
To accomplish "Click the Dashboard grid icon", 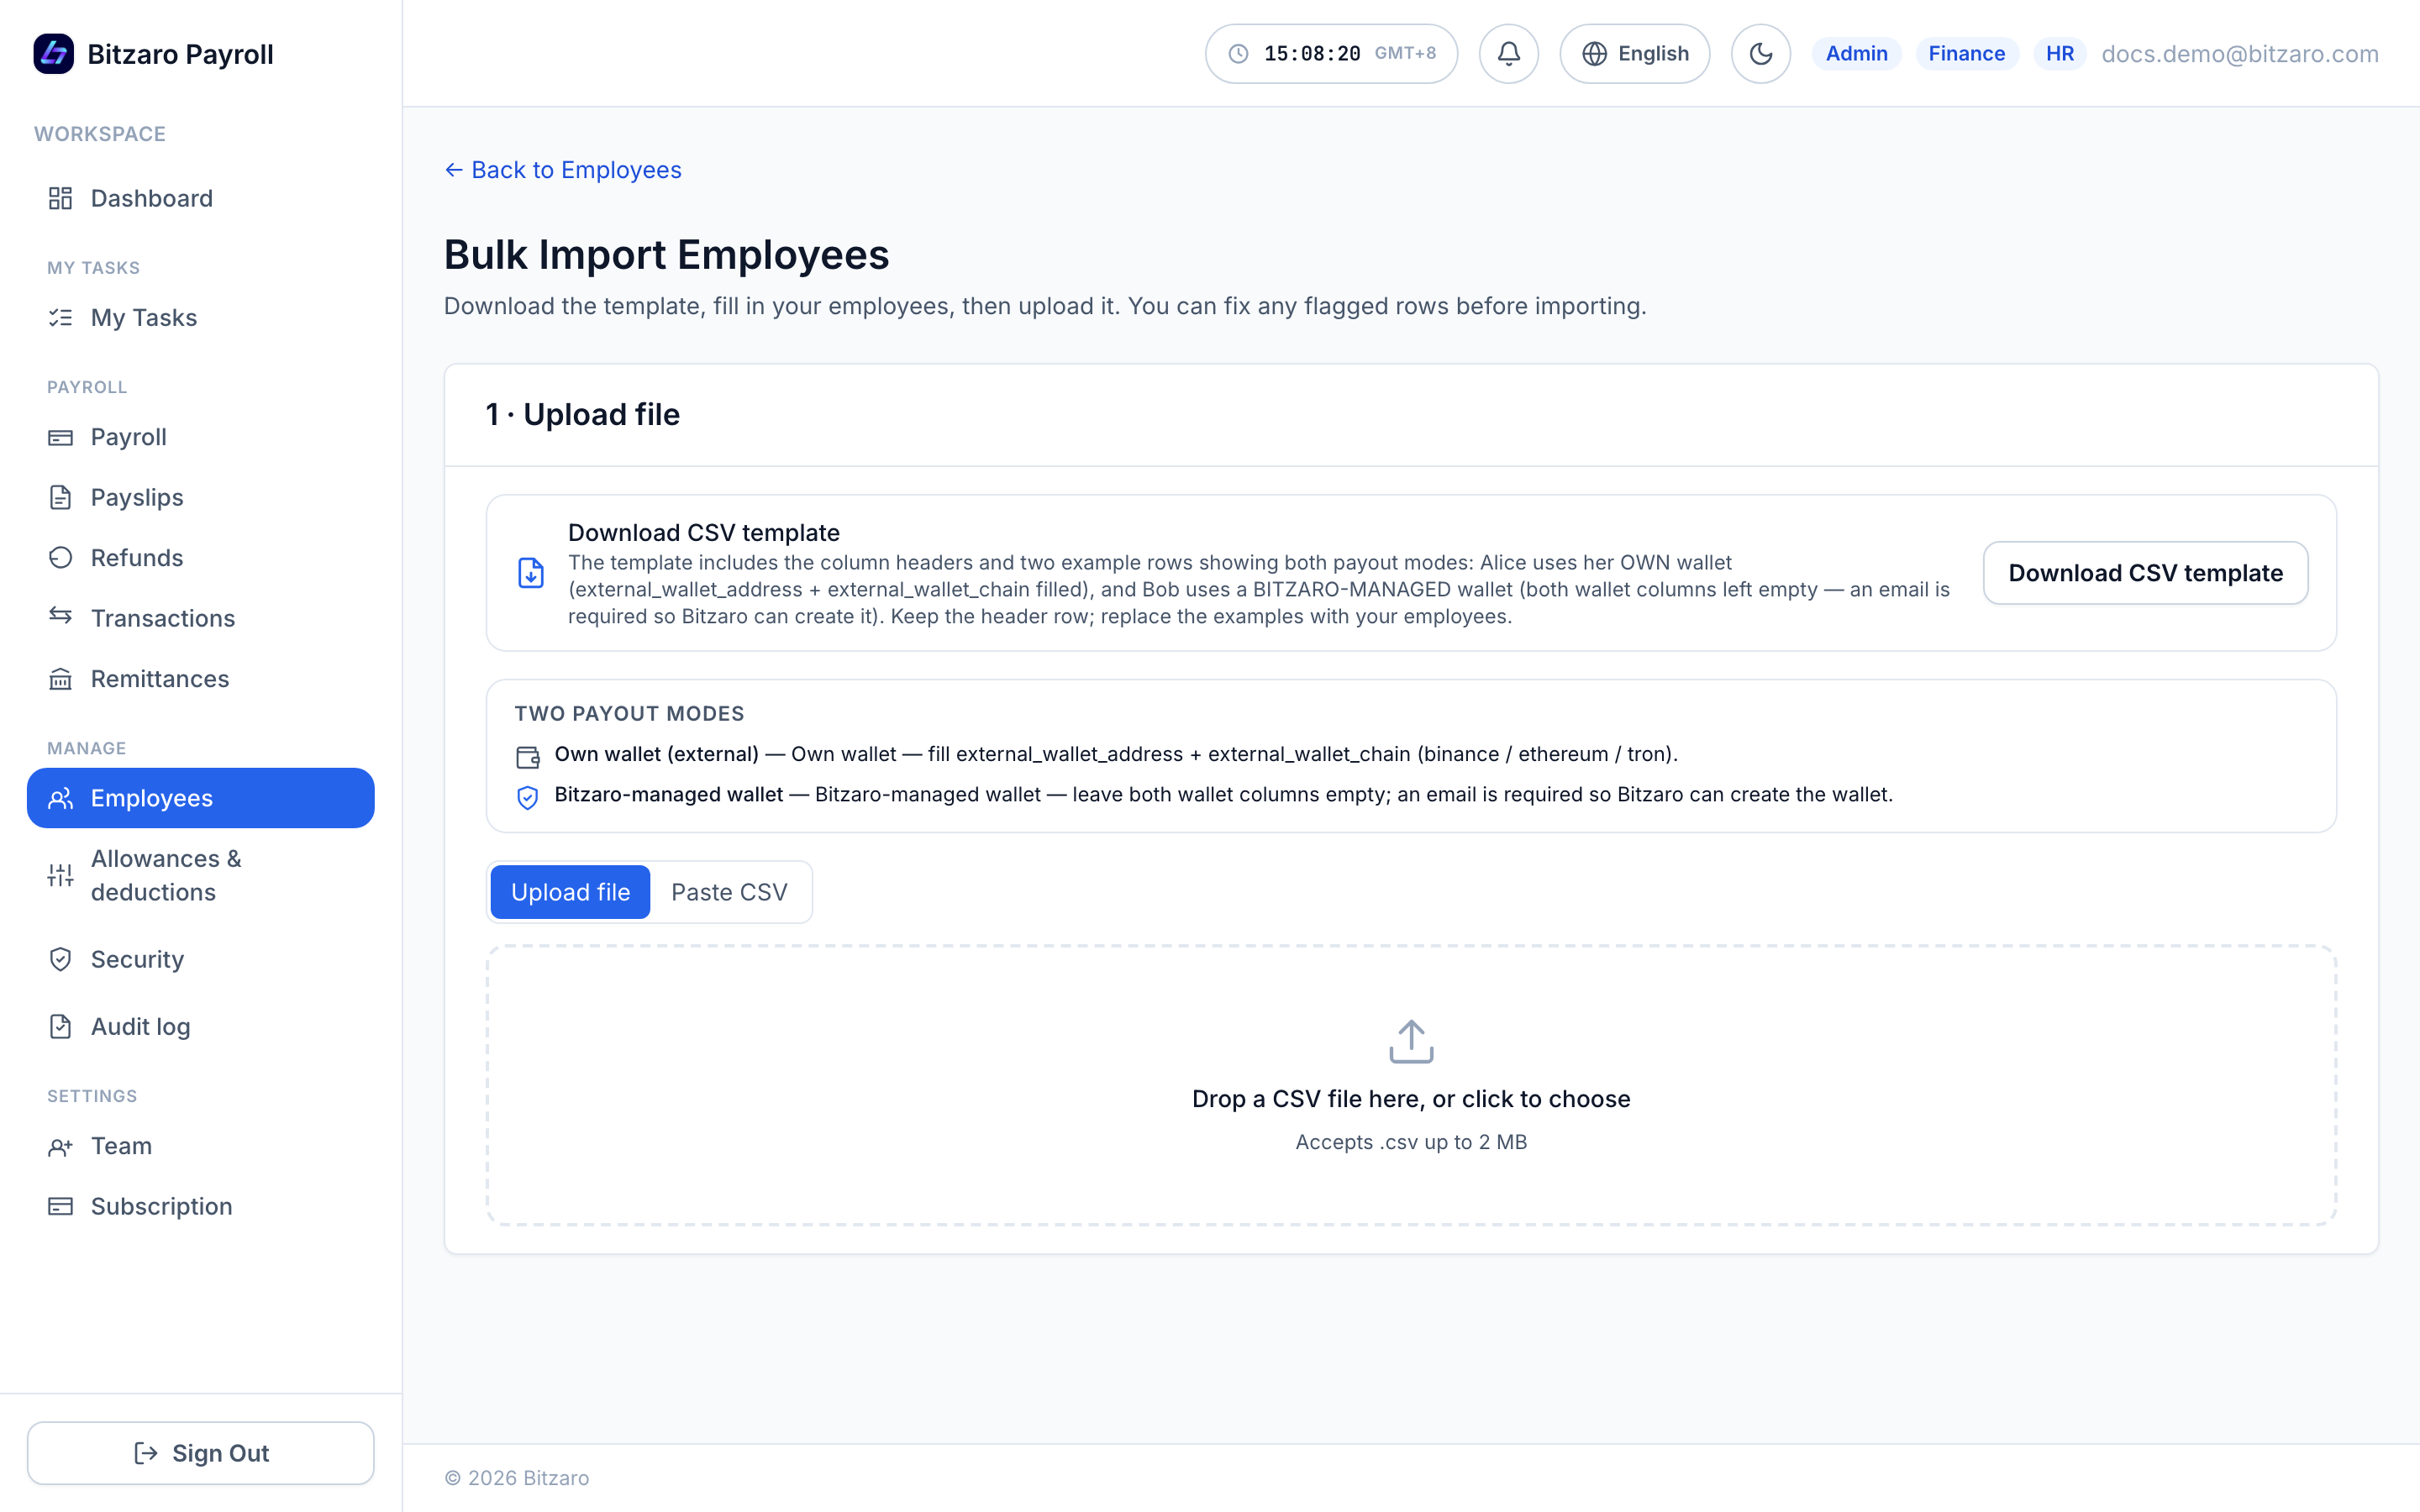I will coord(60,198).
